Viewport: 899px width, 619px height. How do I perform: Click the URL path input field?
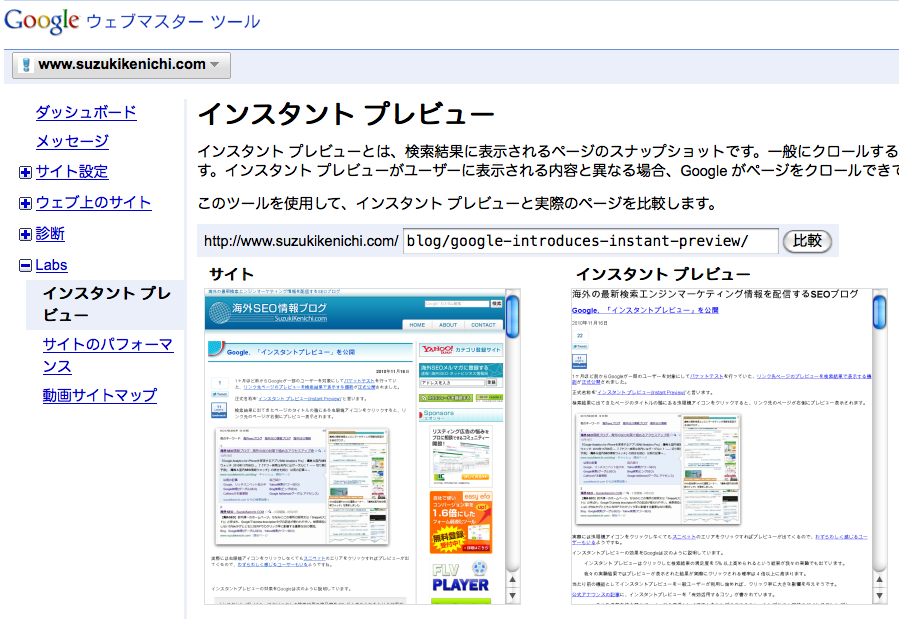coord(591,241)
